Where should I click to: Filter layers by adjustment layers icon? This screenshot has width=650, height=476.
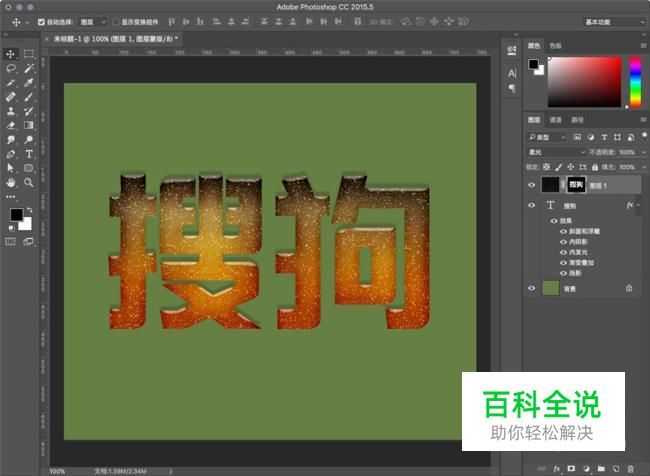591,137
